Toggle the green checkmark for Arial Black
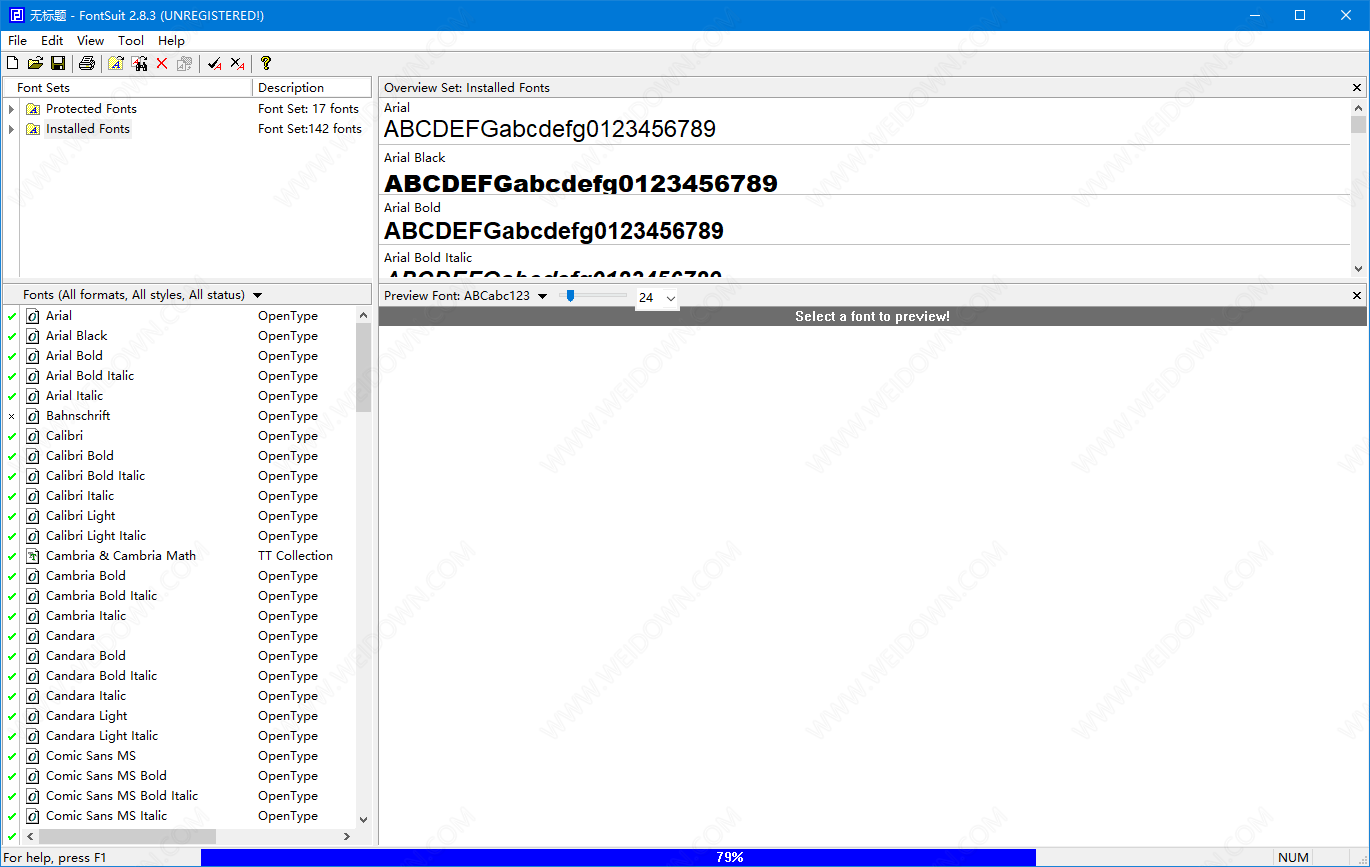1370x867 pixels. (12, 336)
